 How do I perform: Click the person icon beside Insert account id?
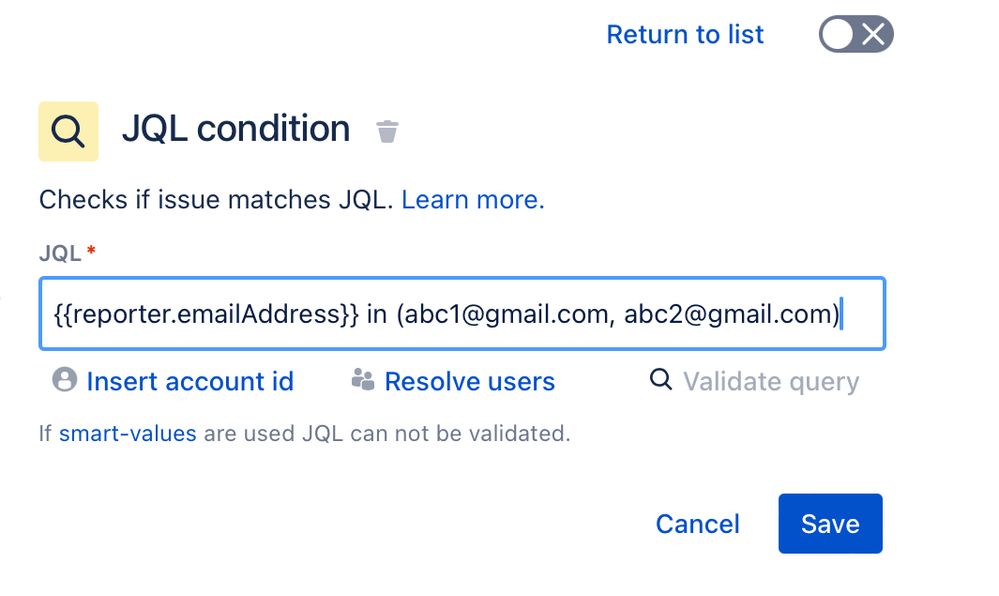coord(64,379)
